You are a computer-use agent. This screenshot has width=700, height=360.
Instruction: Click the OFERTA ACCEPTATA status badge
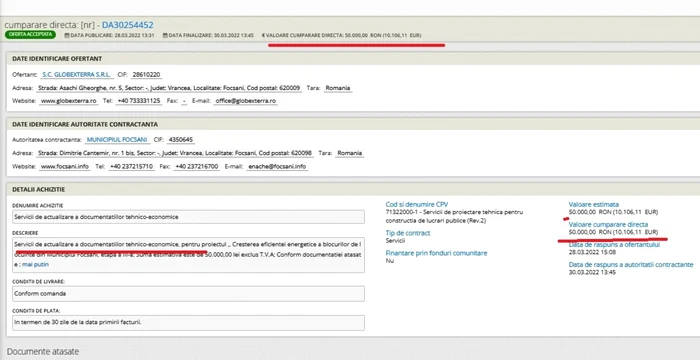30,34
